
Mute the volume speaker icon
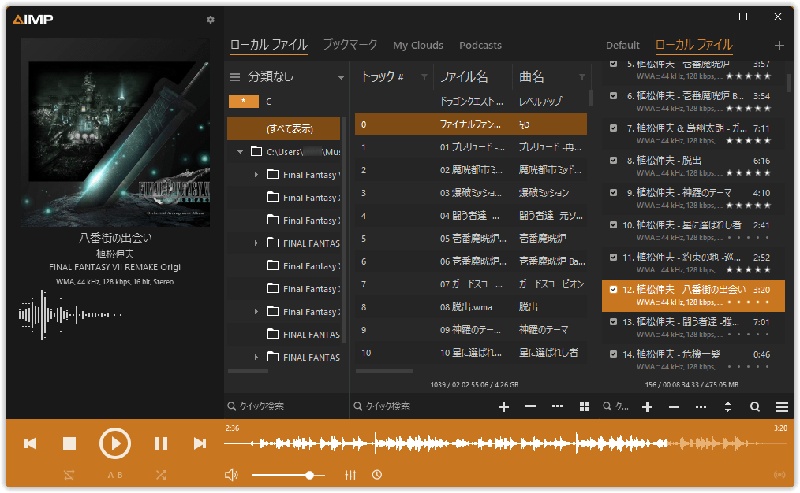[x=231, y=475]
